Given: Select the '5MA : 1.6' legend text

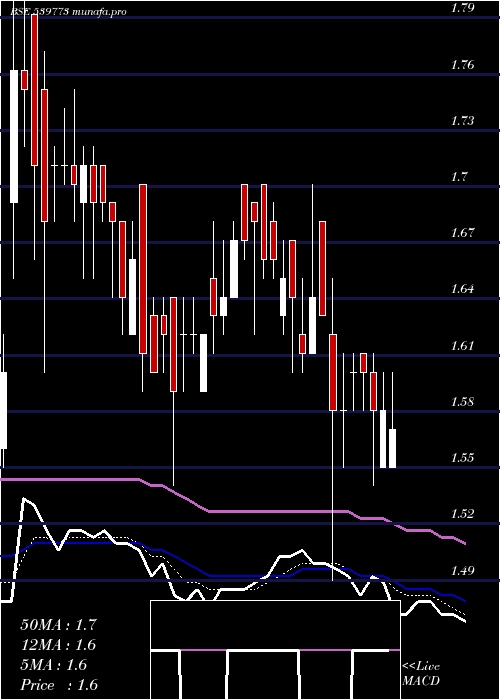Looking at the screenshot, I should click(54, 665).
